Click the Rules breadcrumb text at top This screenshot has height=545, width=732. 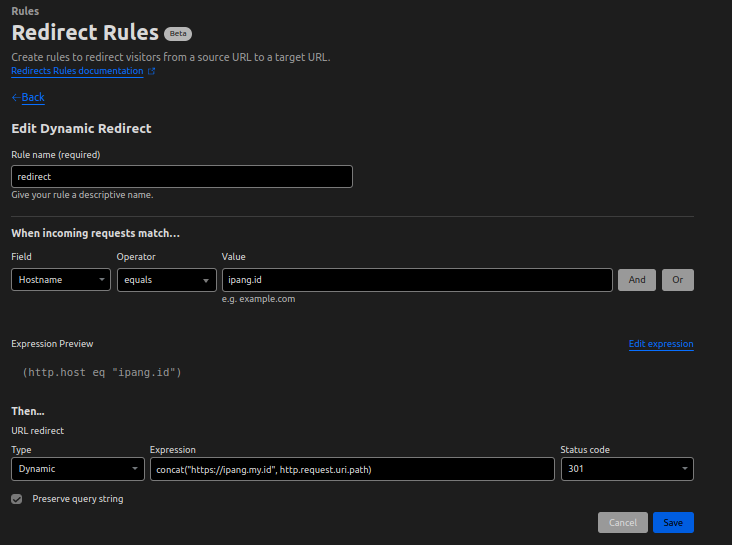[25, 11]
